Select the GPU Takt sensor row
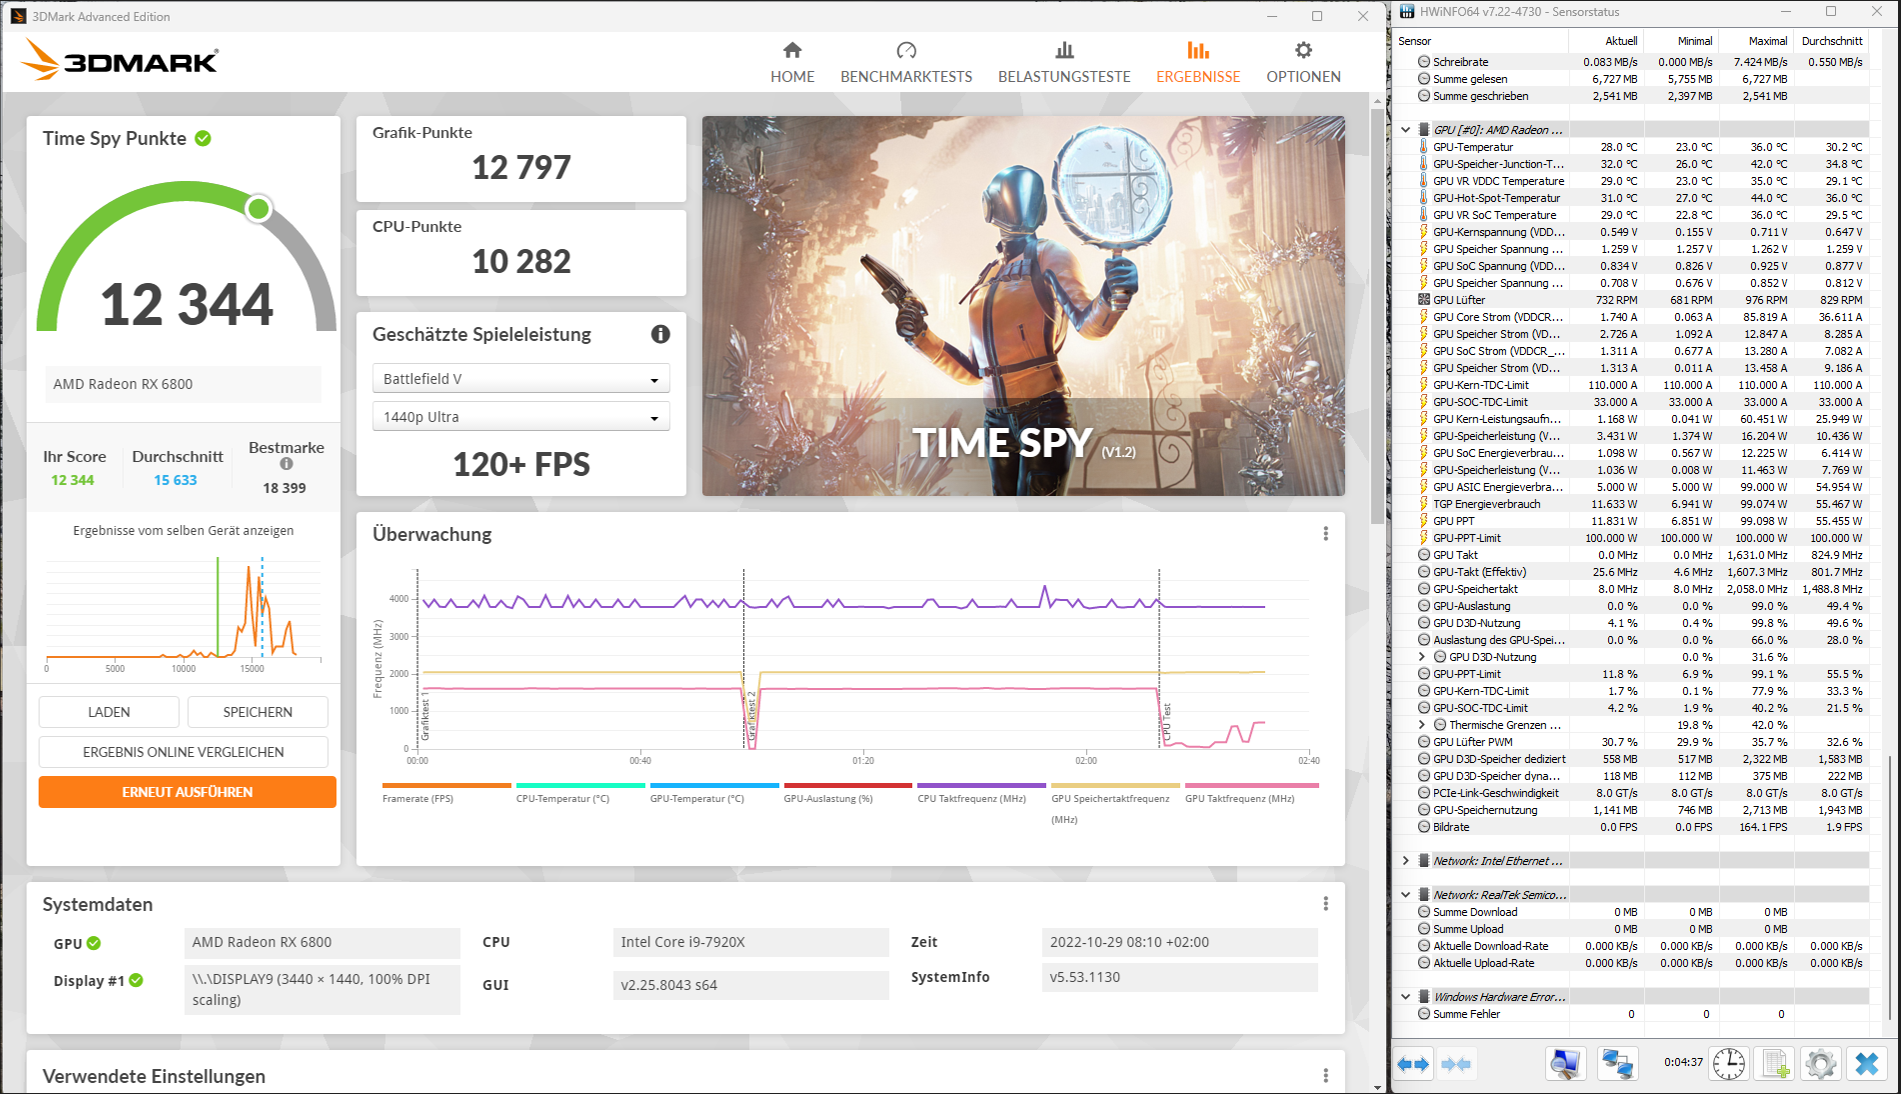 coord(1631,555)
